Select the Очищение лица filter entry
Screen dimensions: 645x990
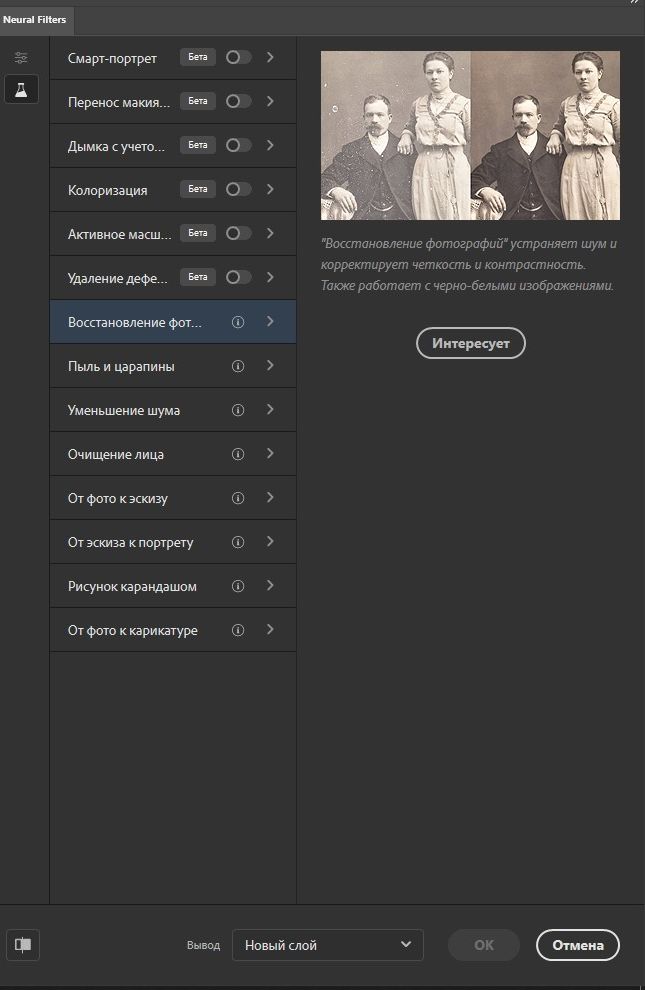(173, 453)
